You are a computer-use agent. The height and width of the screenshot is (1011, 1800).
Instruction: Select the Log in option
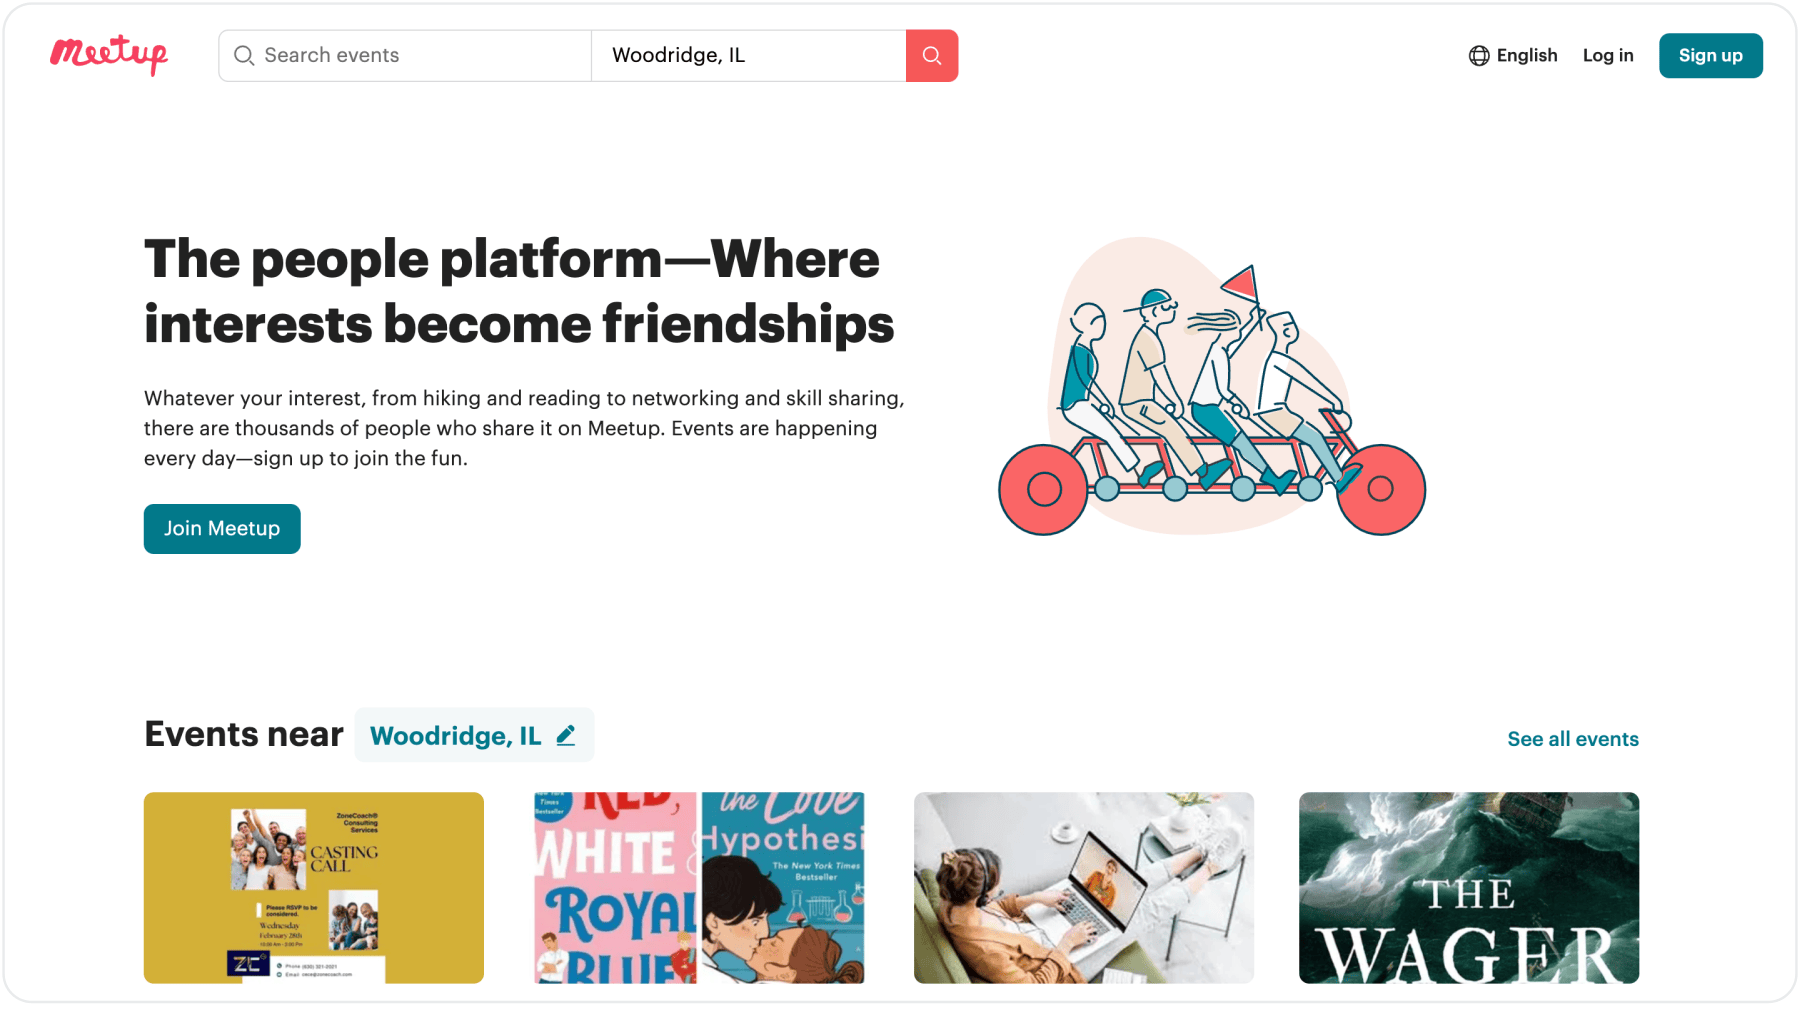(1607, 56)
